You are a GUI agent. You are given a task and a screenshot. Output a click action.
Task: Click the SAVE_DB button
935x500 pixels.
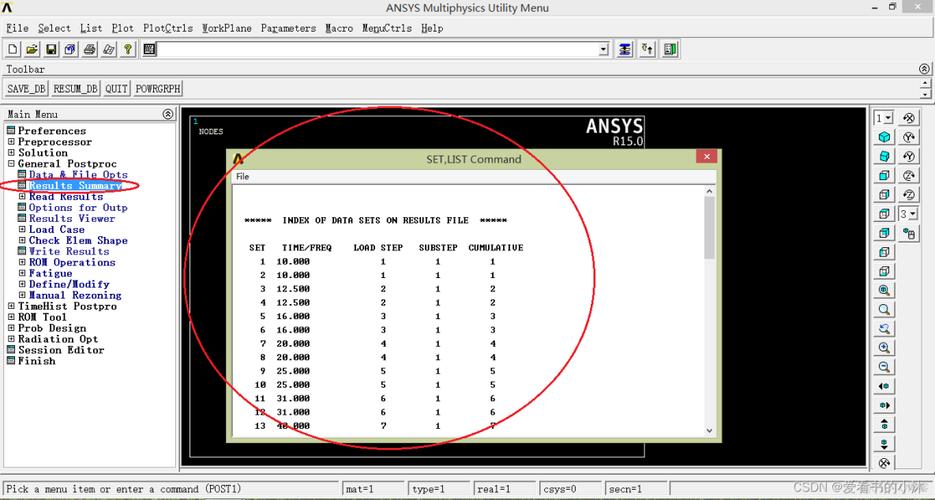[x=27, y=89]
